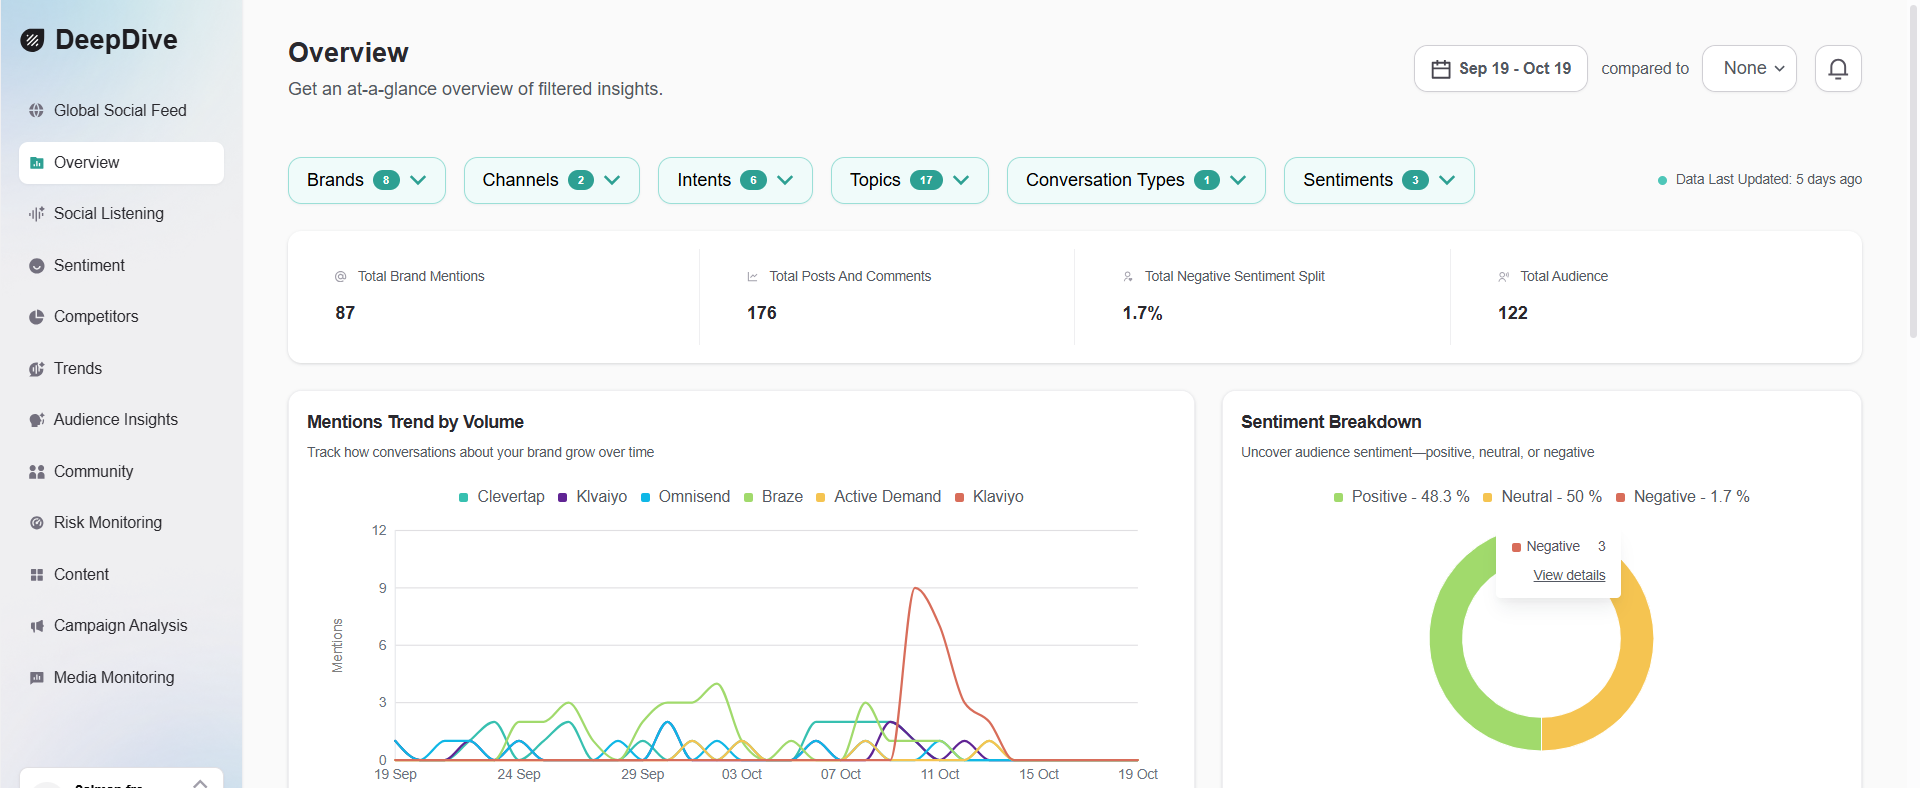Click the Overview chart icon in sidebar
This screenshot has width=1920, height=788.
[x=37, y=162]
